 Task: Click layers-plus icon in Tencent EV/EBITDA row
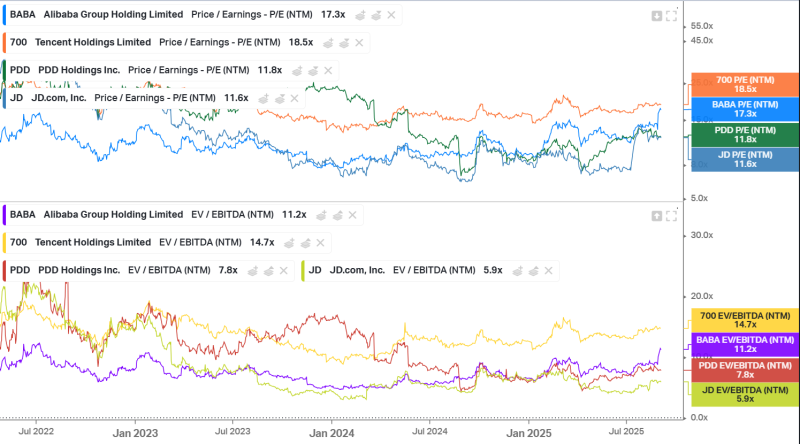click(x=289, y=243)
